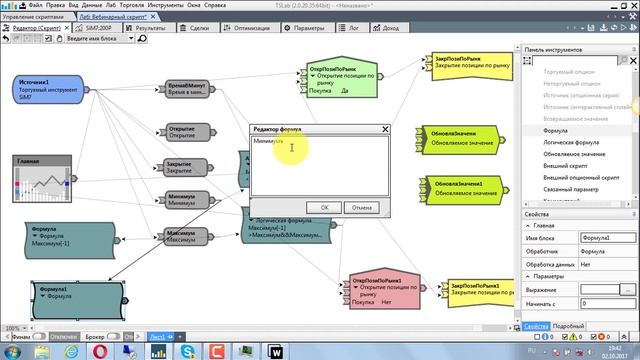640x360 pixels.
Task: Select the gray Минимум block
Action: pos(187,200)
